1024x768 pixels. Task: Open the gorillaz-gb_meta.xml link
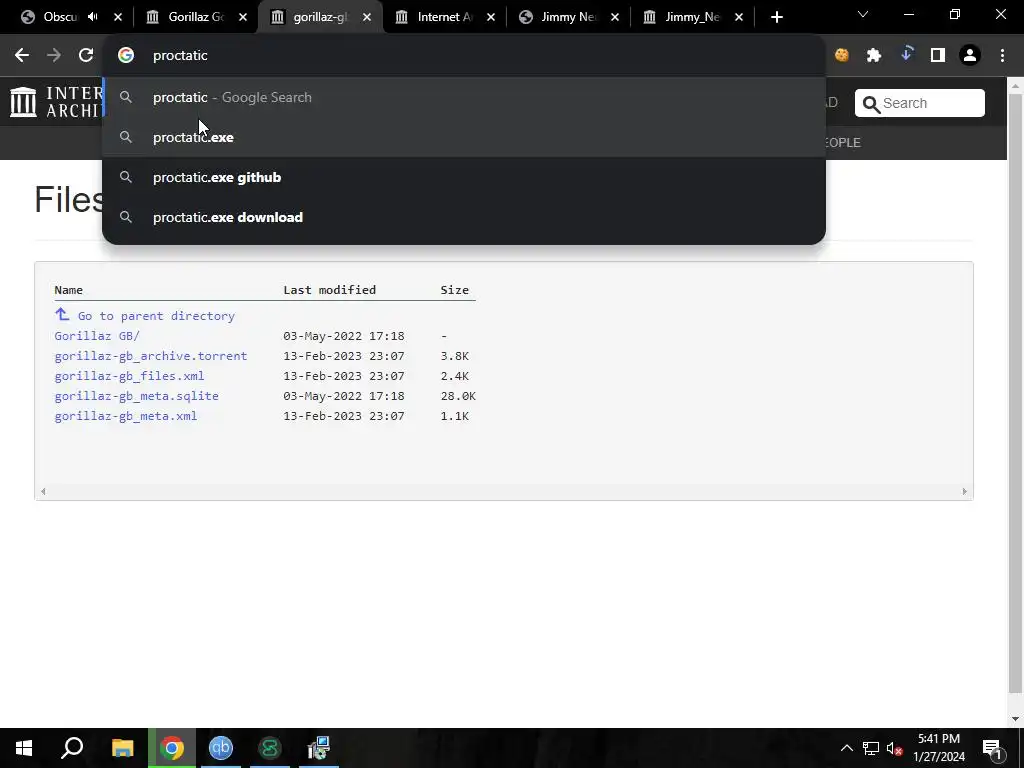click(125, 416)
